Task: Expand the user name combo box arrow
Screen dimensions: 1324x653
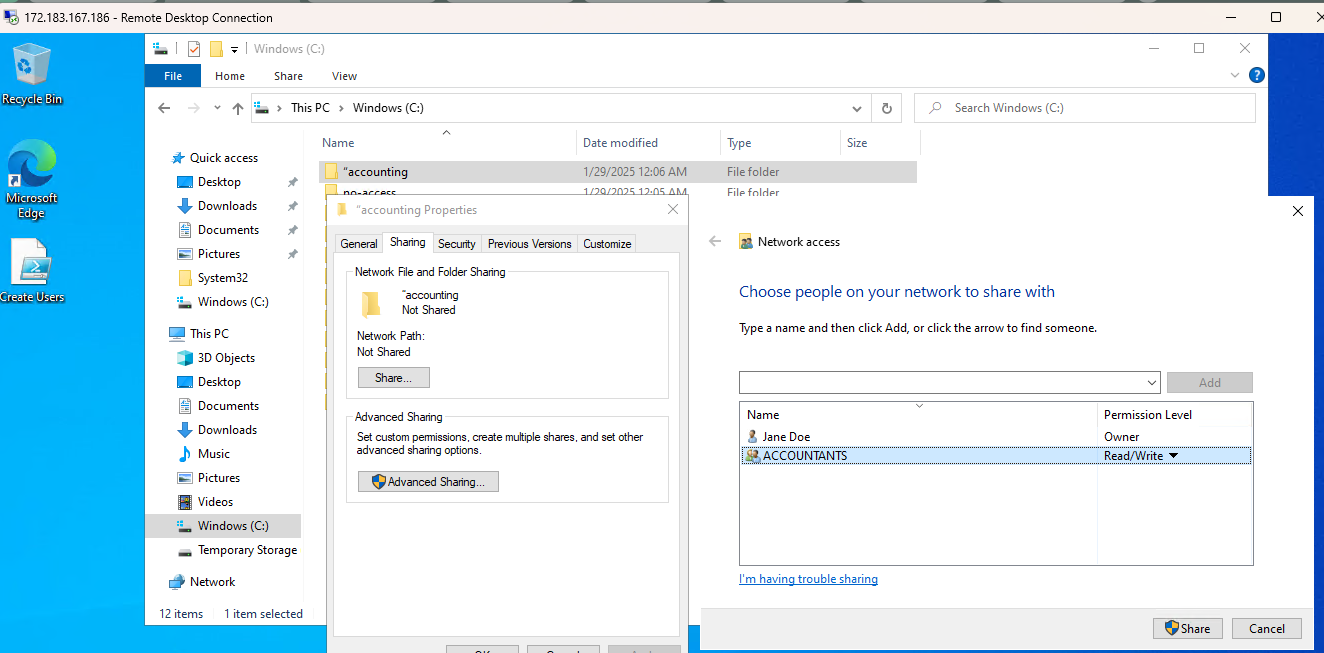Action: [1152, 383]
